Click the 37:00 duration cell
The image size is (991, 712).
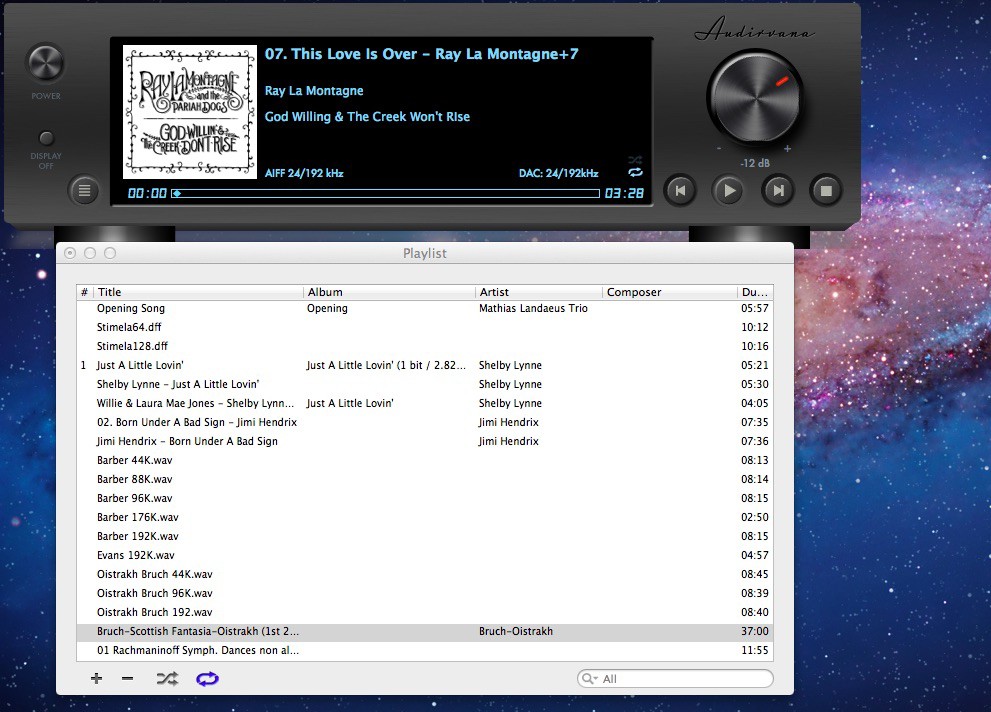pyautogui.click(x=755, y=631)
